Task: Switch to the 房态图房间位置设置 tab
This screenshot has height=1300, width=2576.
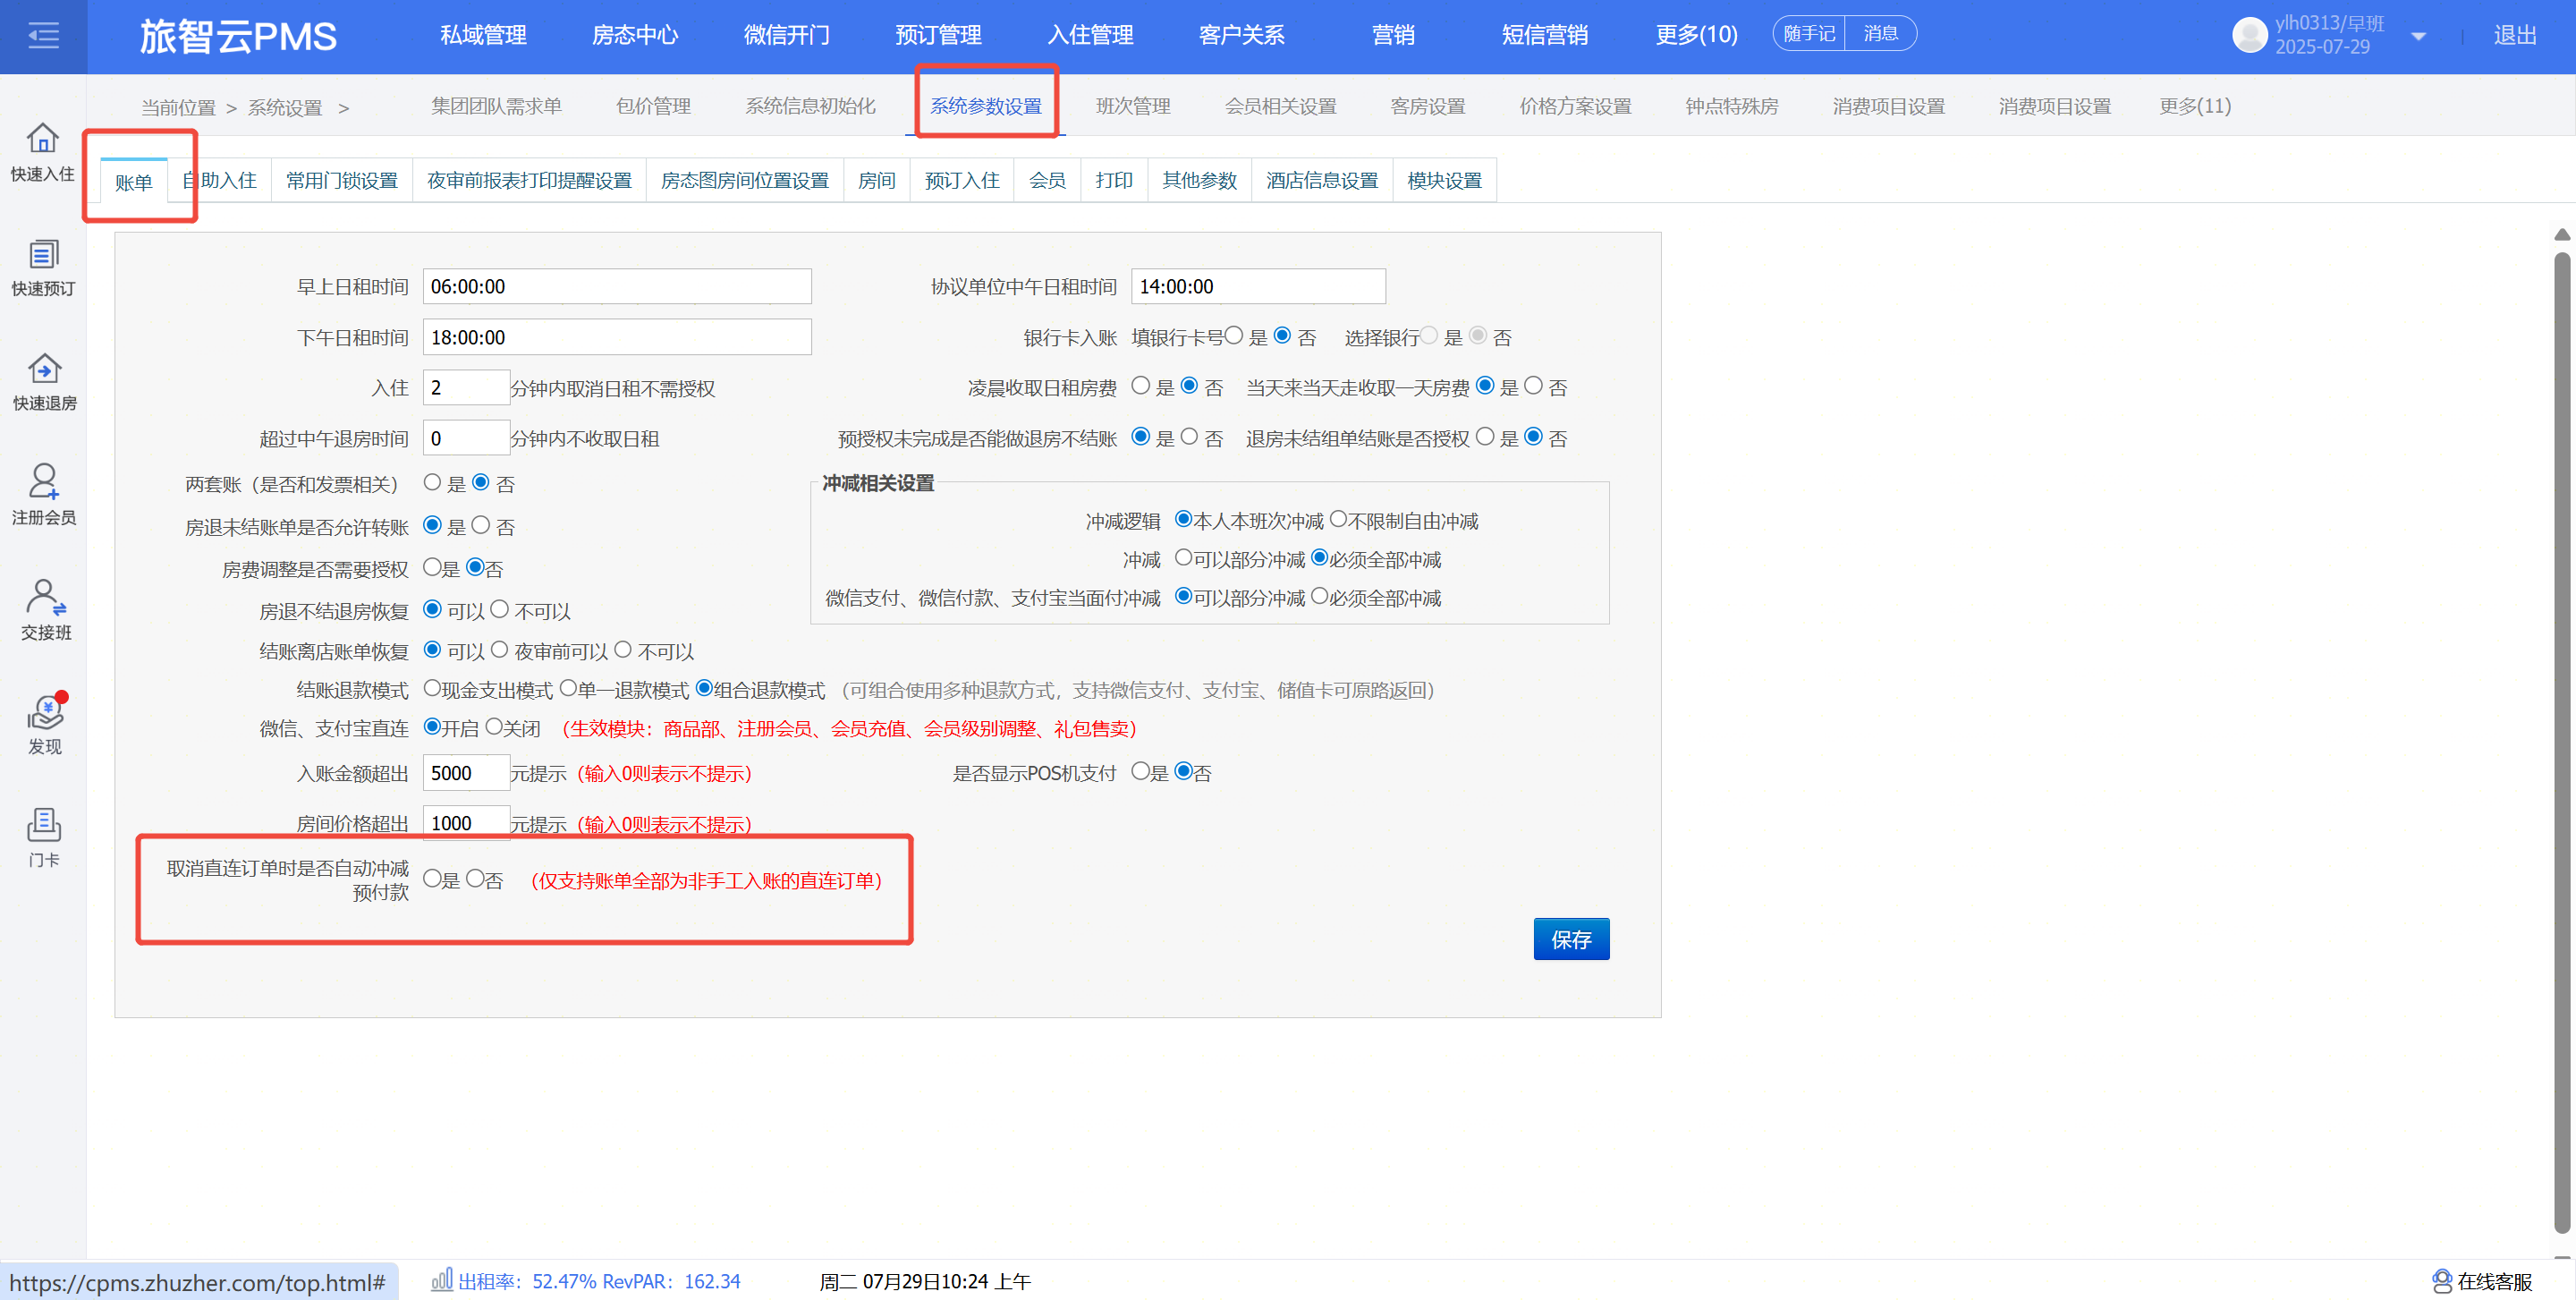Action: 745,181
